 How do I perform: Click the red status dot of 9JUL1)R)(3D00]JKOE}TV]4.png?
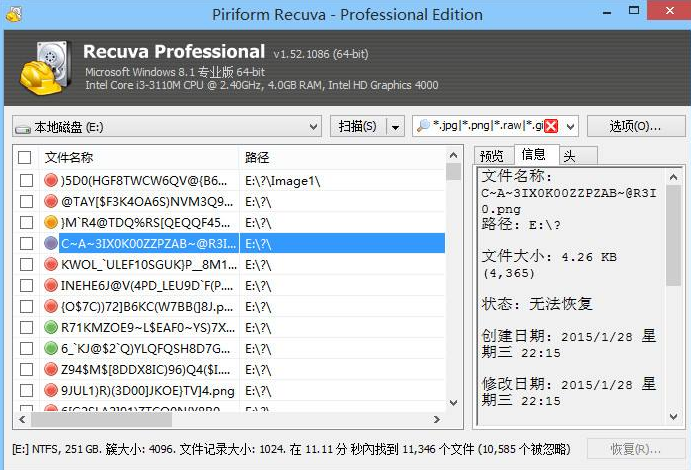(51, 390)
